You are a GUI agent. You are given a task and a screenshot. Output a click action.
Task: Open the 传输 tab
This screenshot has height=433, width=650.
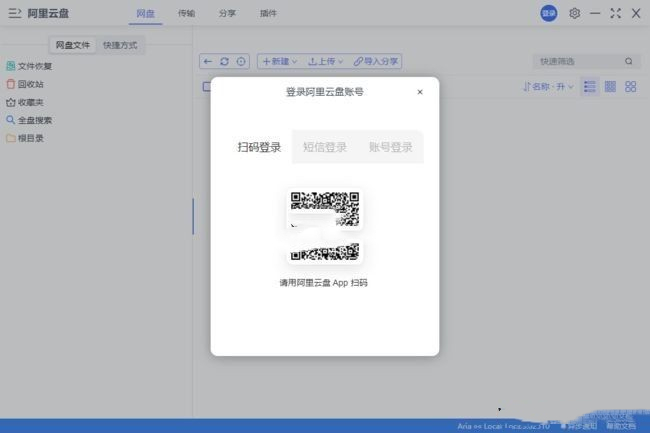[x=186, y=14]
